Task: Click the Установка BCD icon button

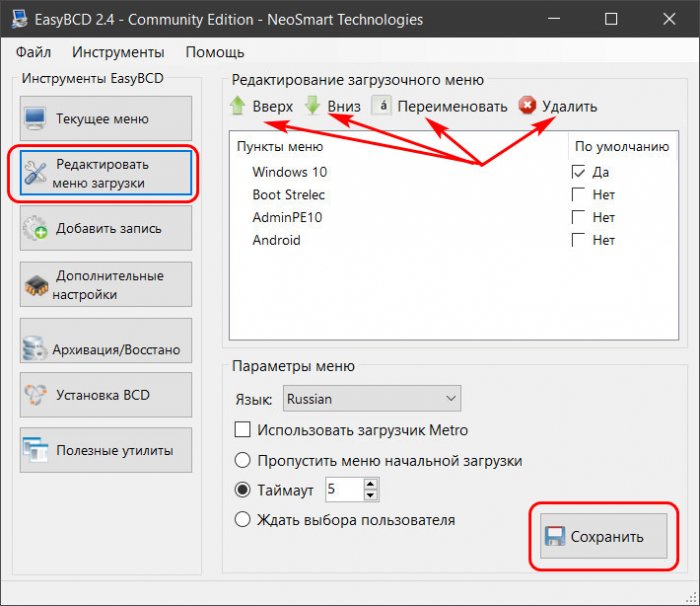Action: pos(106,395)
